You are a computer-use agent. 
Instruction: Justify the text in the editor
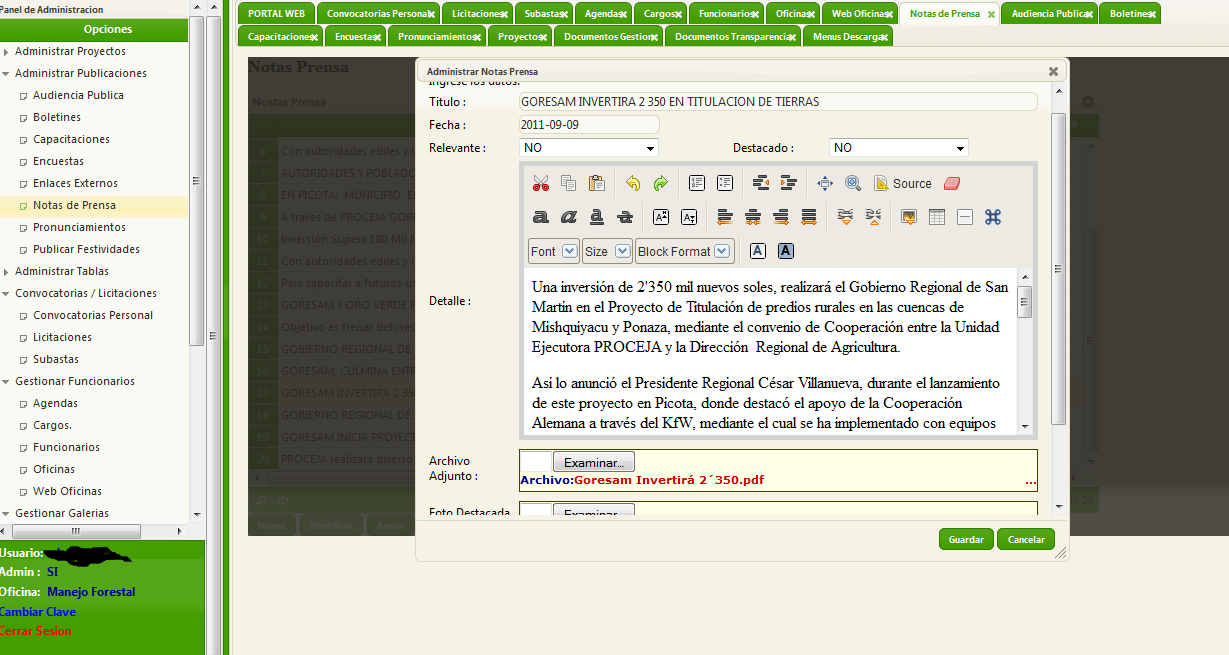coord(809,217)
